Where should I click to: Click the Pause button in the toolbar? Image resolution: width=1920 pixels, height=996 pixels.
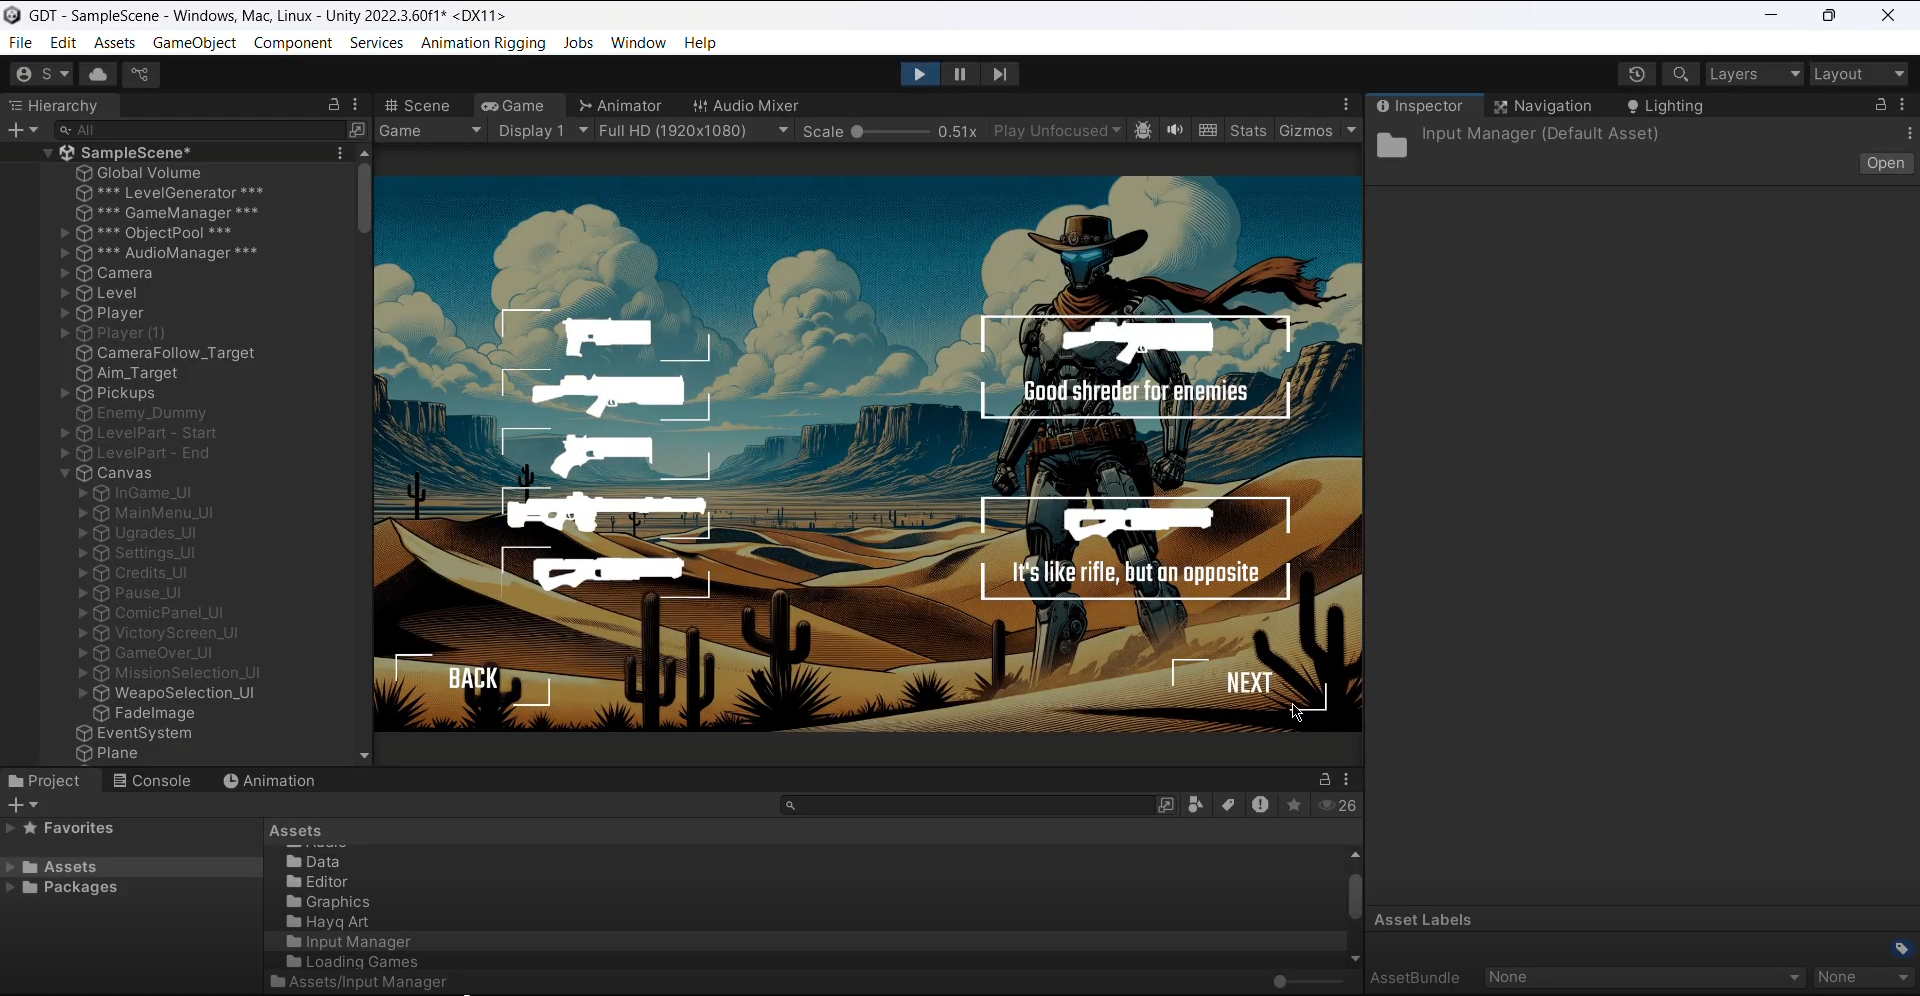[960, 74]
